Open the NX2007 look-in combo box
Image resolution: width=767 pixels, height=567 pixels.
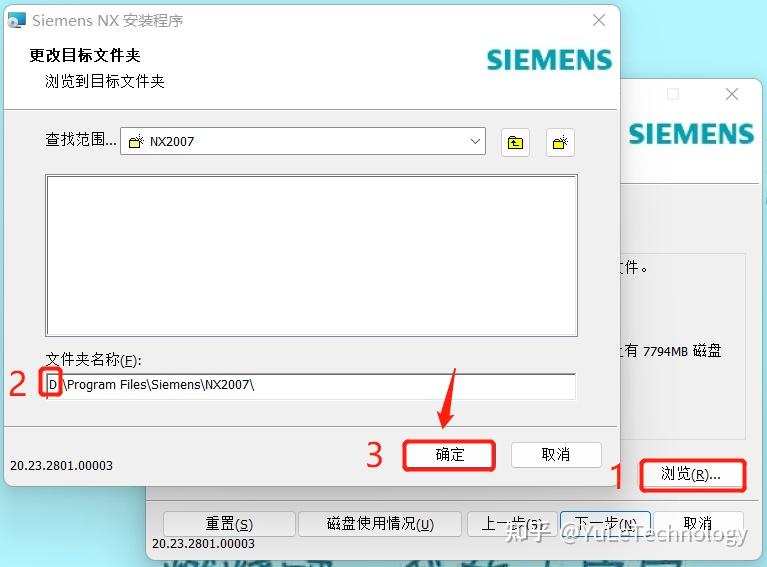coord(303,141)
